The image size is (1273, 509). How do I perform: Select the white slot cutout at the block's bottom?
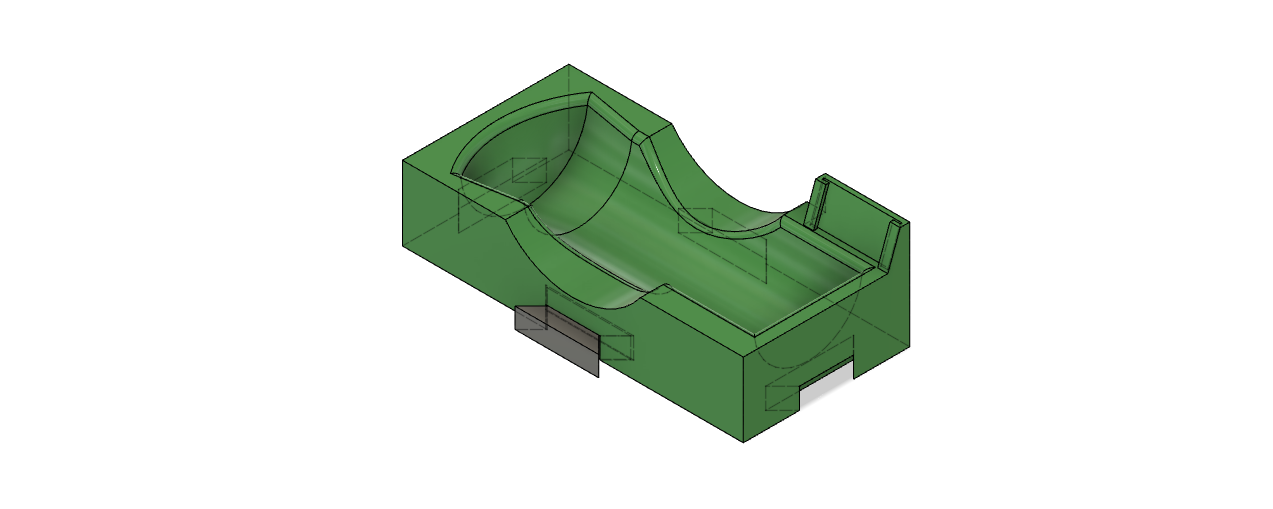click(x=826, y=384)
